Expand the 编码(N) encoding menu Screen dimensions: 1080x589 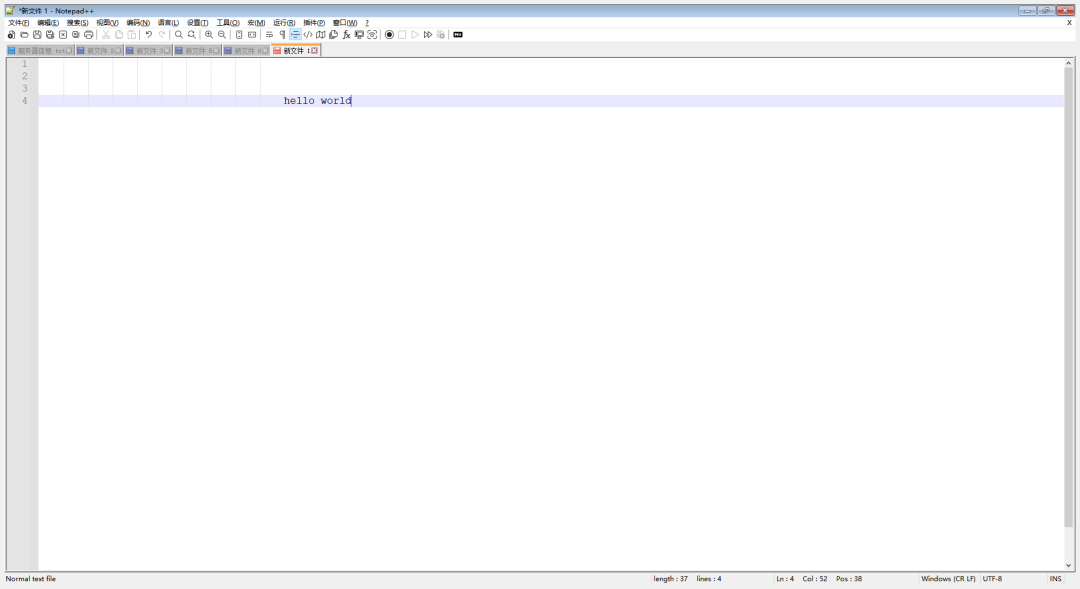coord(137,22)
